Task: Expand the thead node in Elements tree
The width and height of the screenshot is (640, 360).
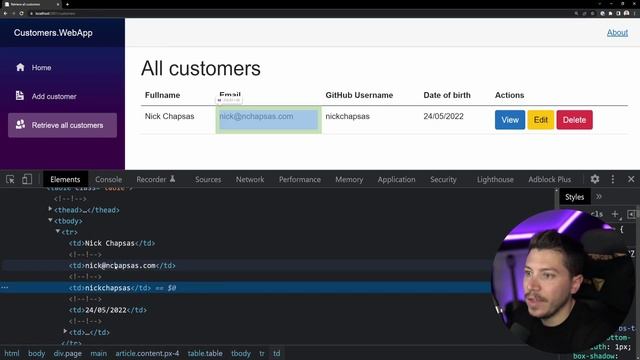Action: click(x=50, y=209)
